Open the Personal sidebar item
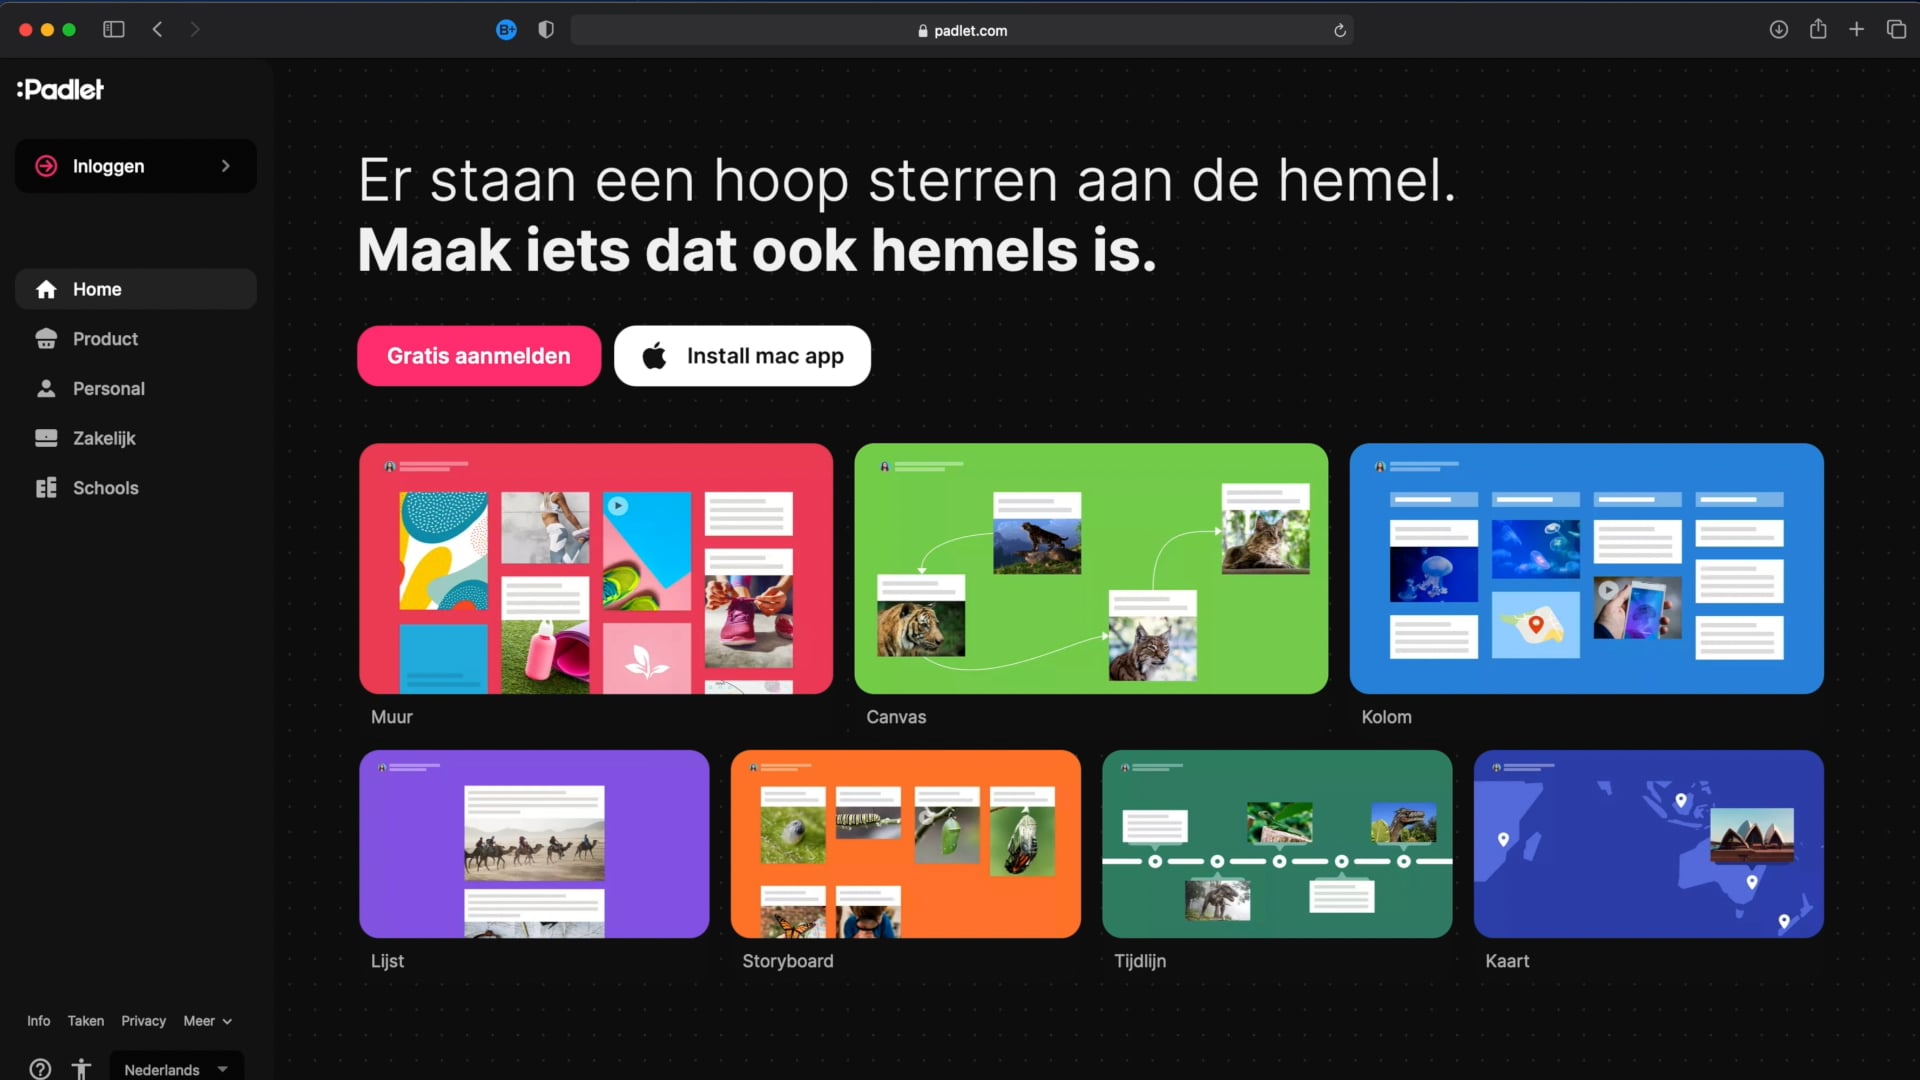Viewport: 1920px width, 1080px height. click(x=136, y=389)
